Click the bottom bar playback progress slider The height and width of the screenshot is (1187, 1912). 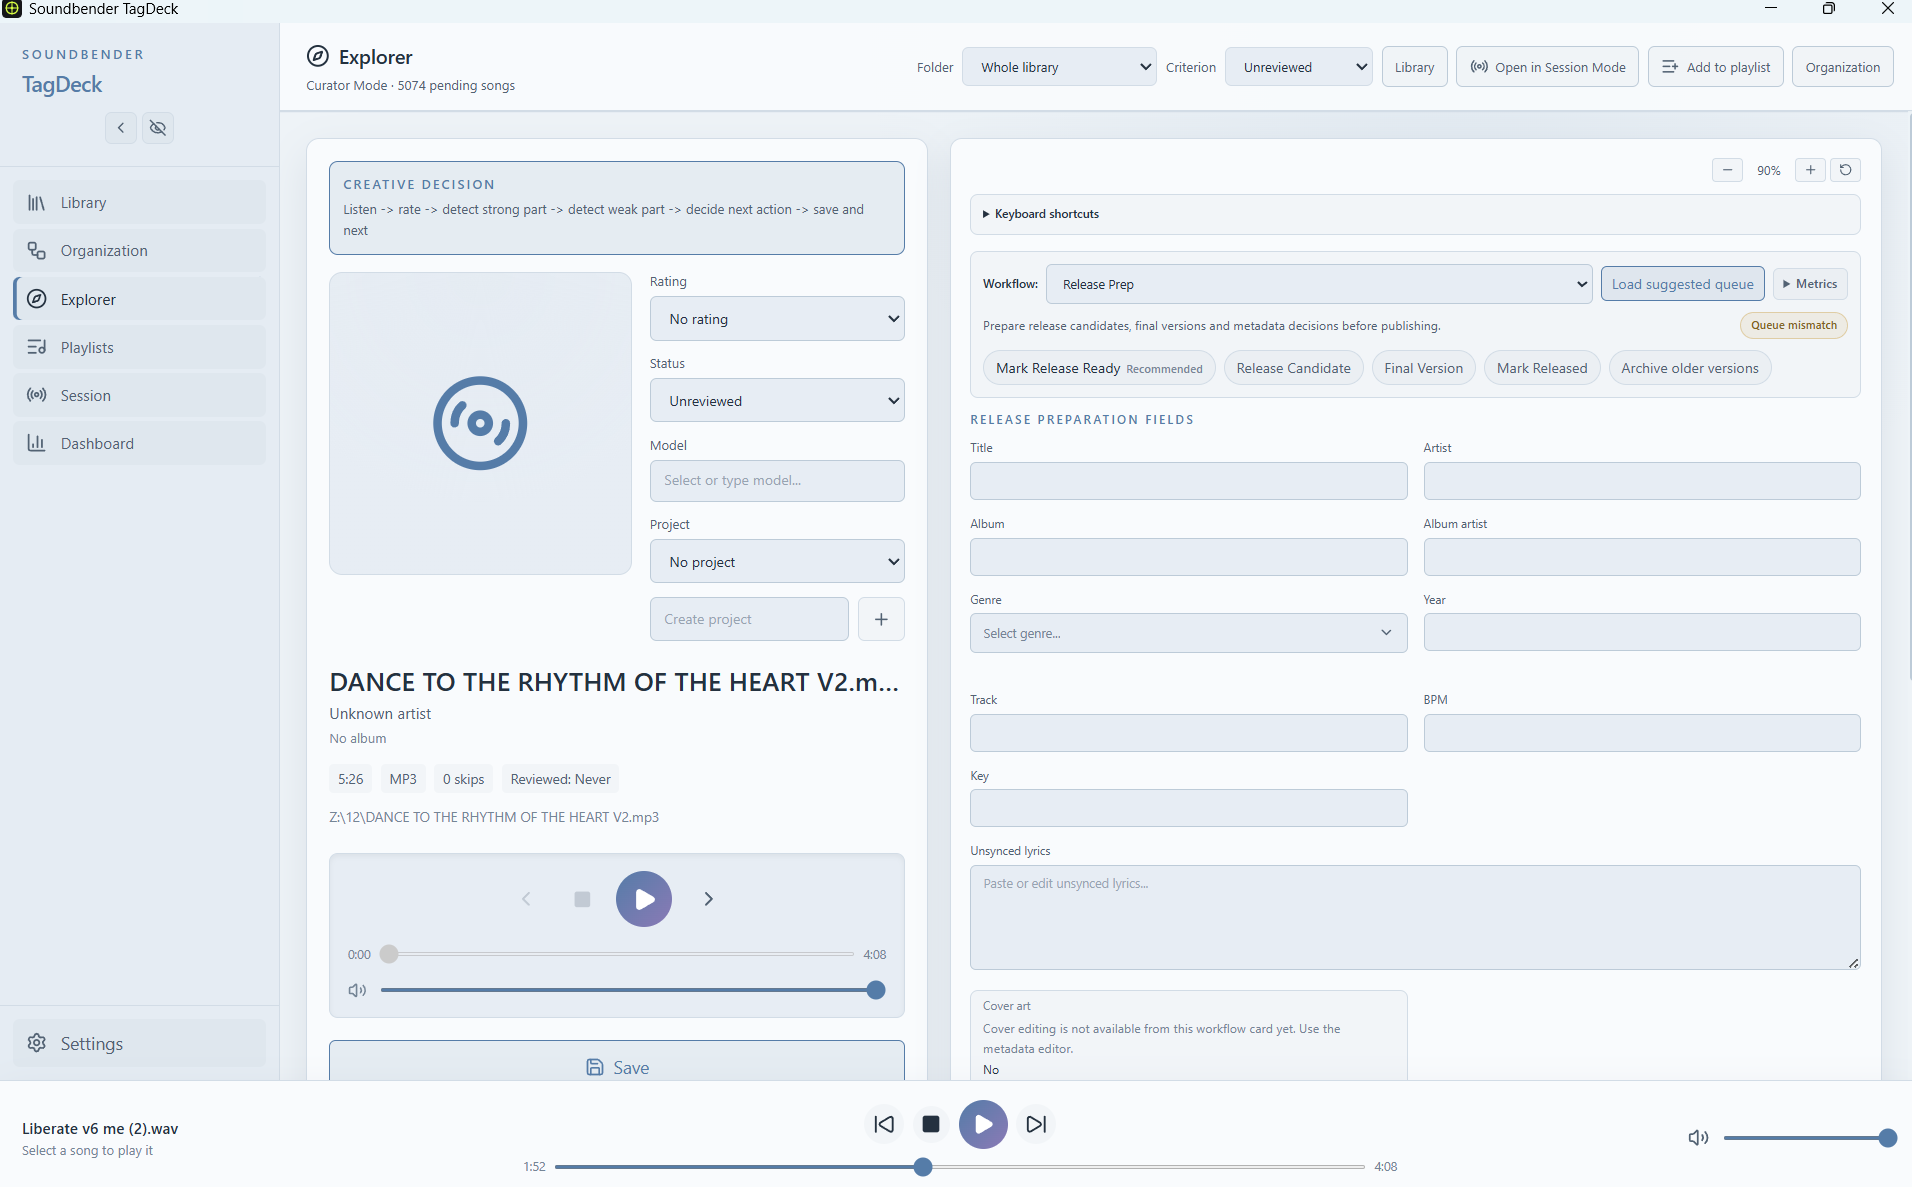[x=960, y=1167]
